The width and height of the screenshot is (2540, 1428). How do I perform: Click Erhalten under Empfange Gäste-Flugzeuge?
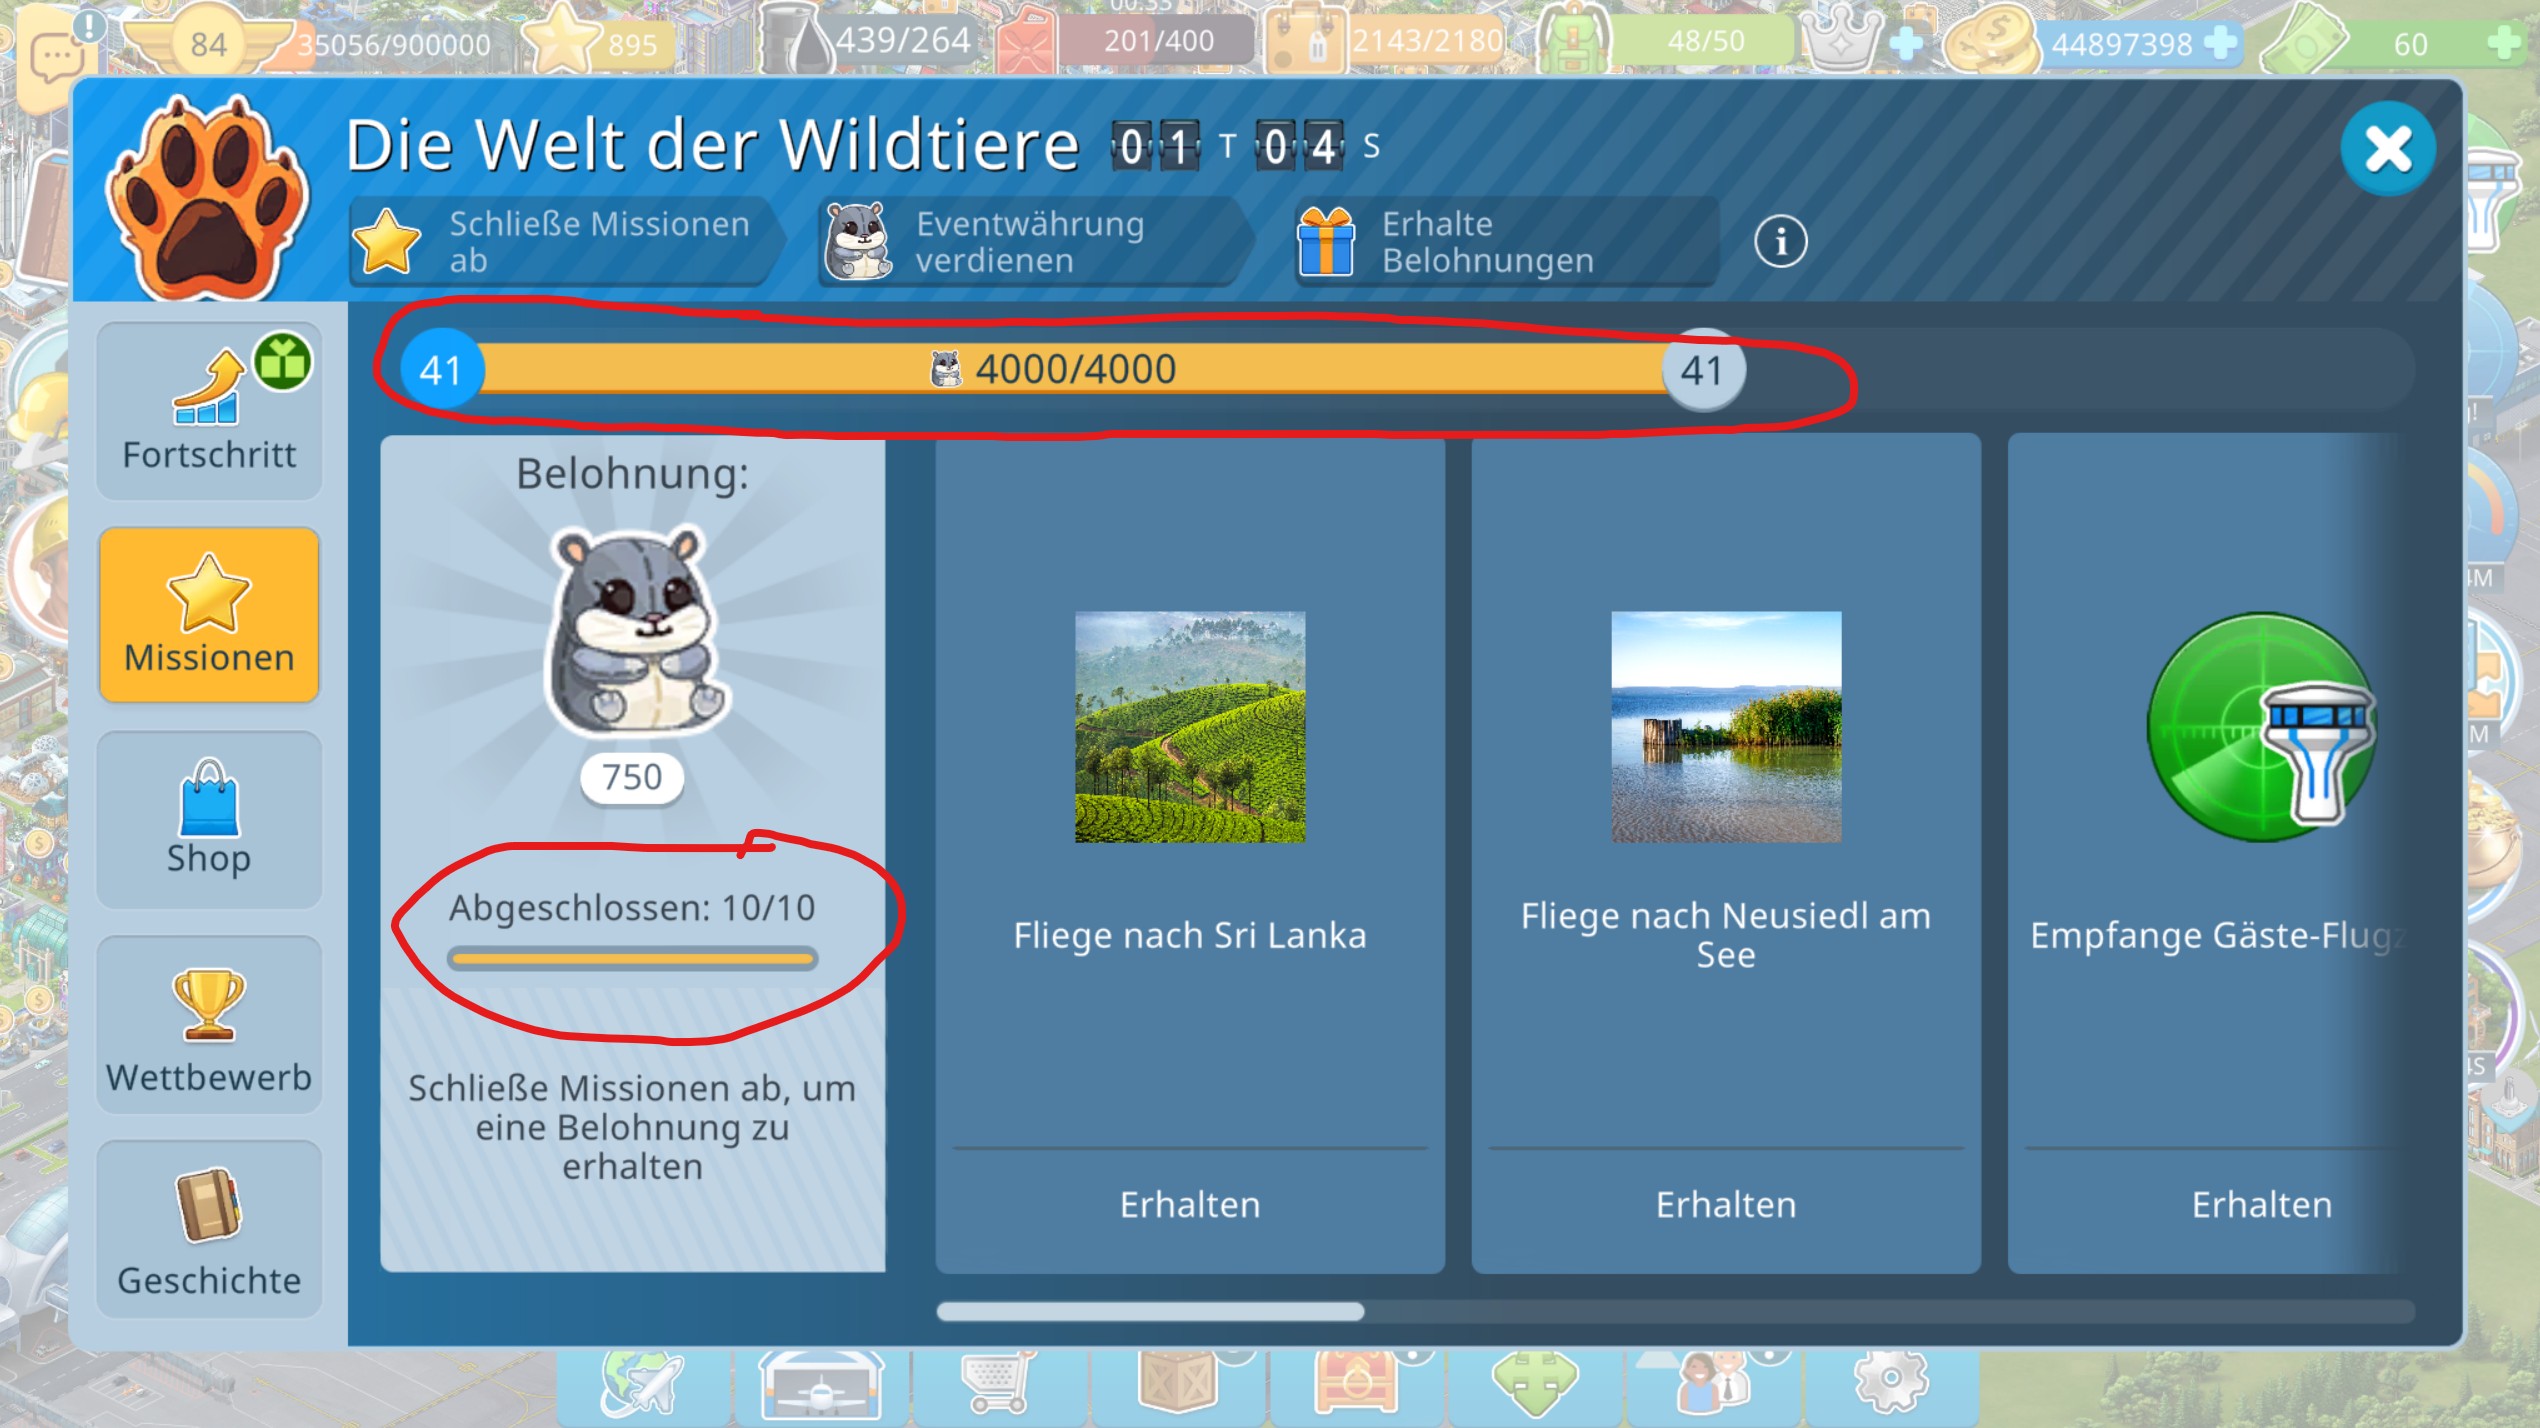(x=2262, y=1205)
